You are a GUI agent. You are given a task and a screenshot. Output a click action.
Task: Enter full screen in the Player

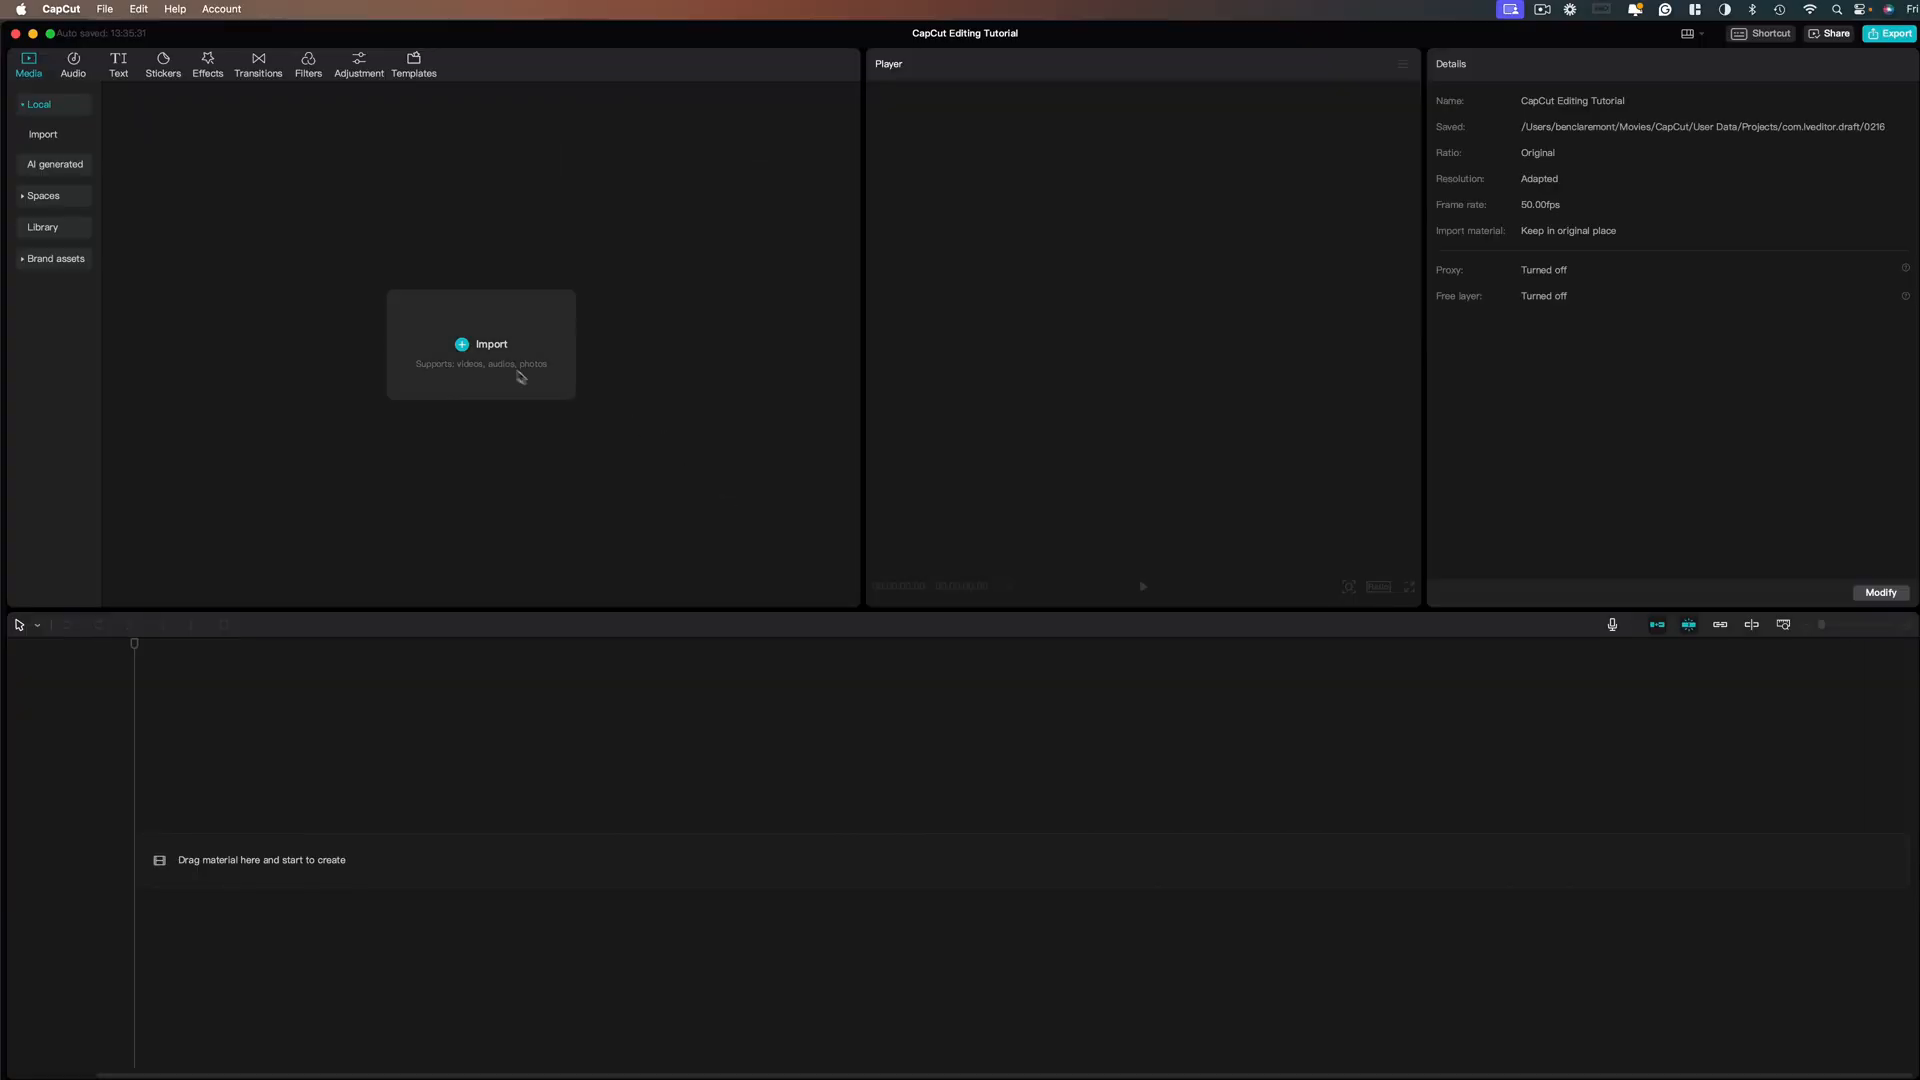pos(1409,587)
